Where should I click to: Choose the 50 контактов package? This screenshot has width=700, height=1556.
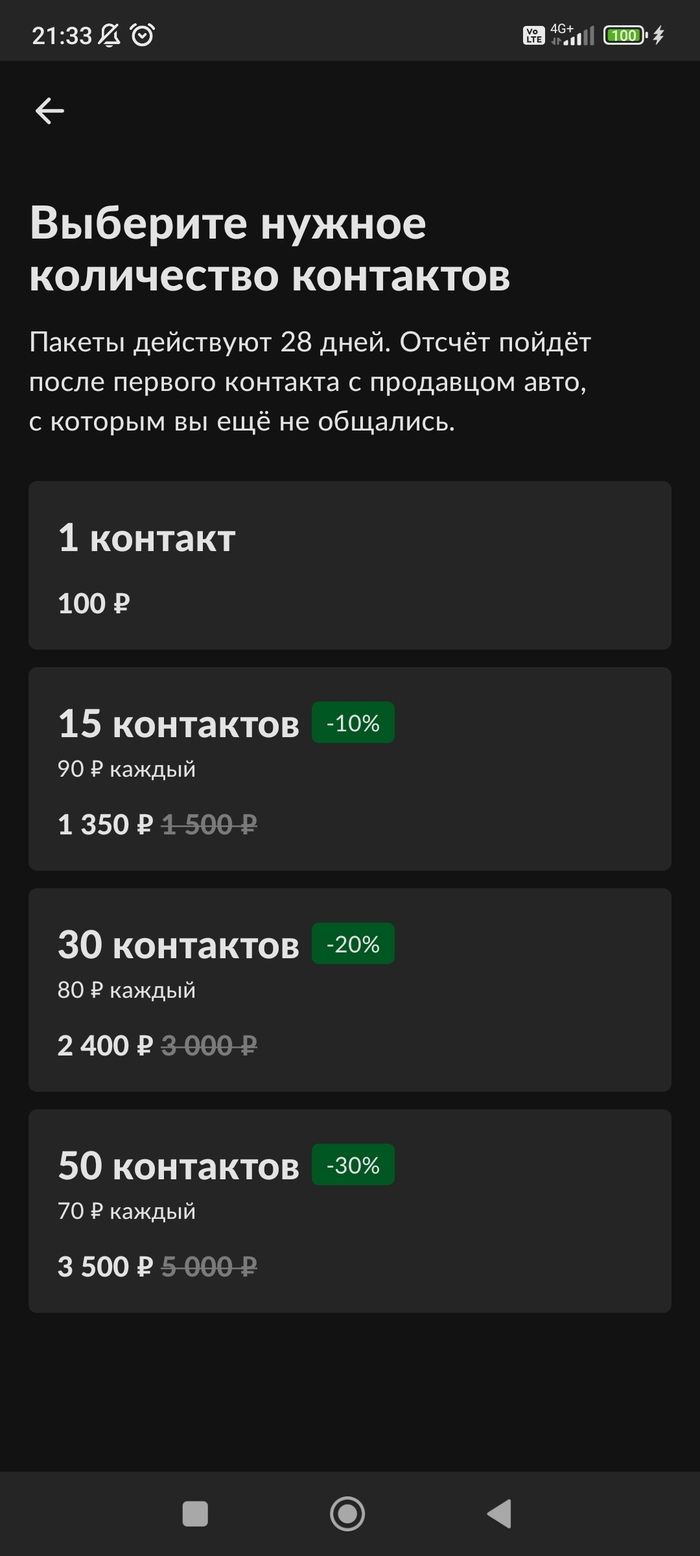click(349, 1211)
